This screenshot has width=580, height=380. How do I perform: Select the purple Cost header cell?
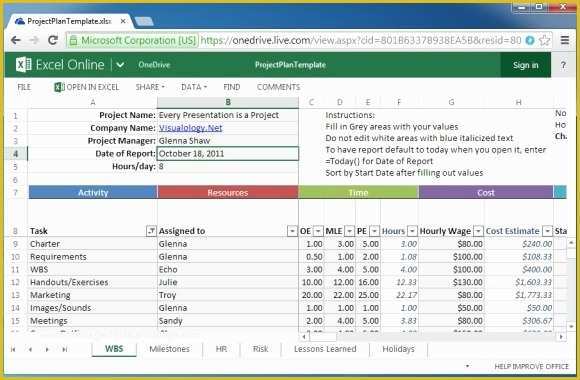tap(486, 192)
